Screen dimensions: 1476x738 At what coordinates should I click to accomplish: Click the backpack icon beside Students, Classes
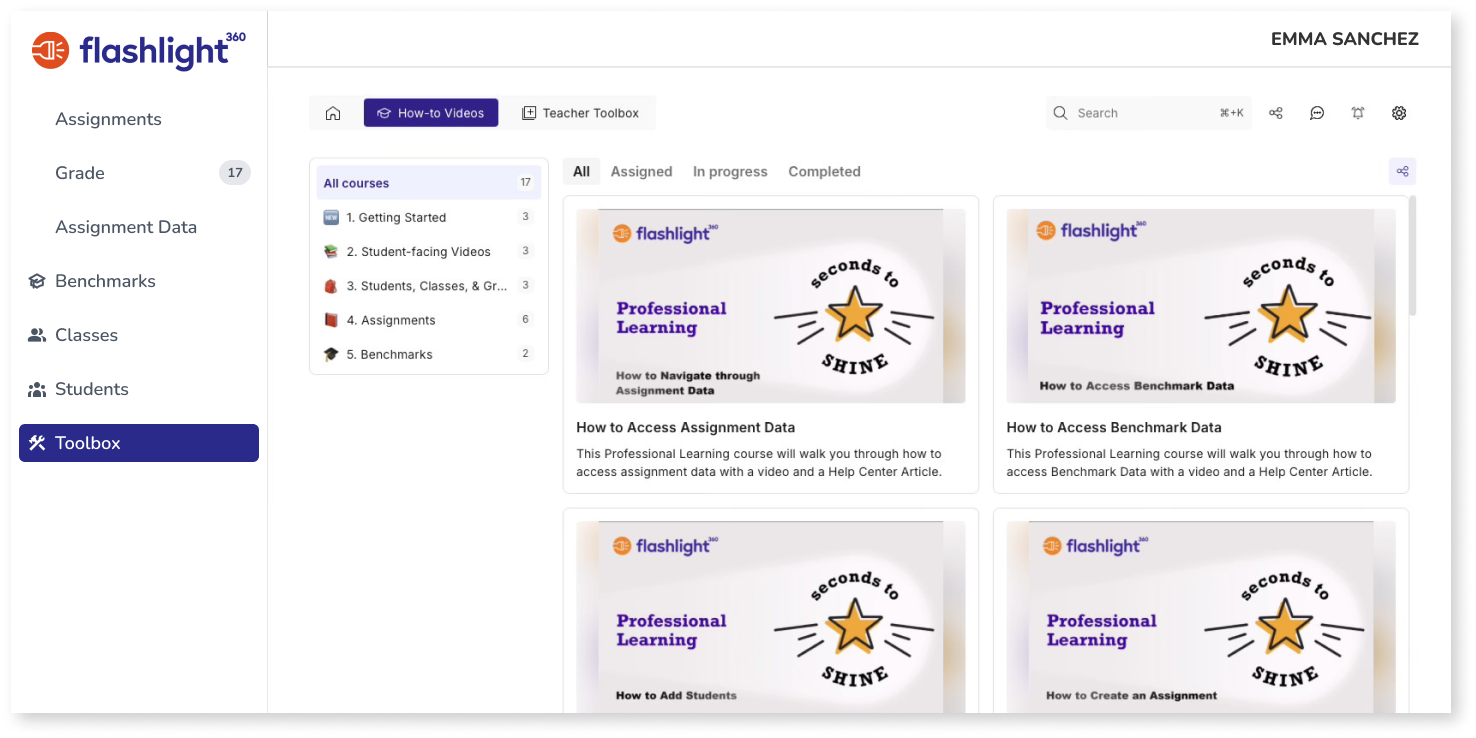click(331, 286)
